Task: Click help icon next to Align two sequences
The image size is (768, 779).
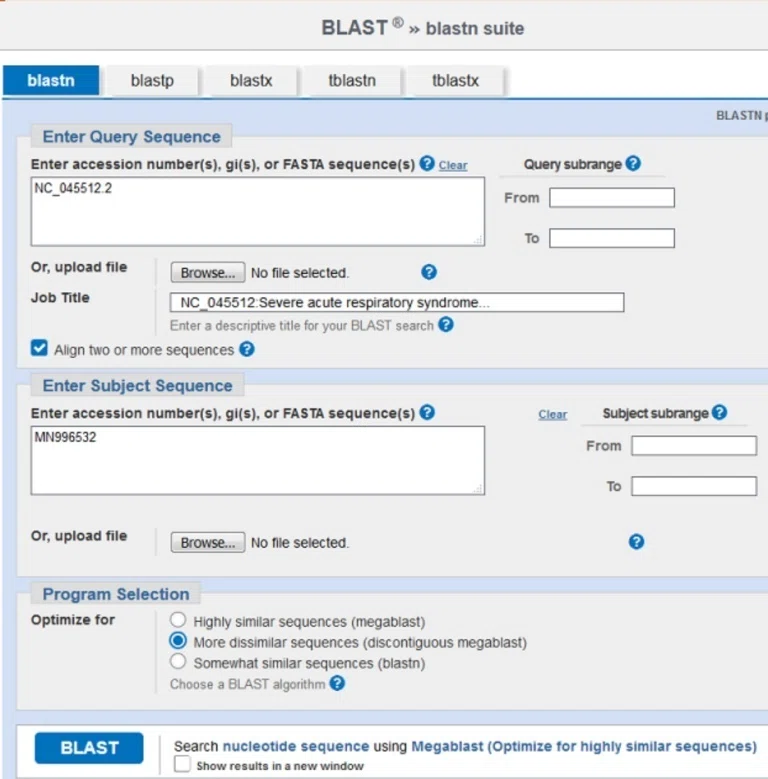Action: pos(246,349)
